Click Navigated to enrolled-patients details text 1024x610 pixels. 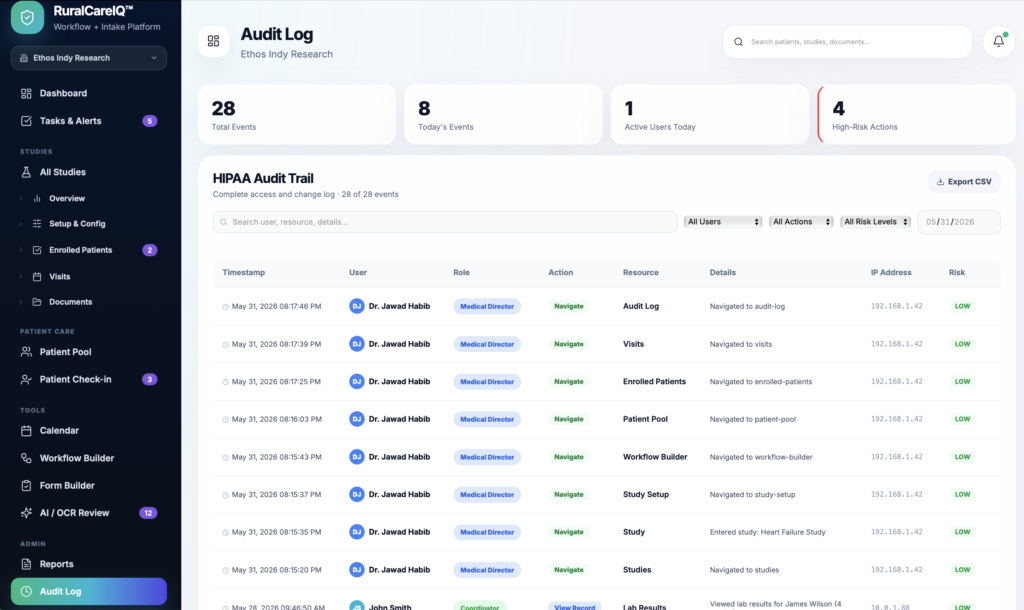761,382
